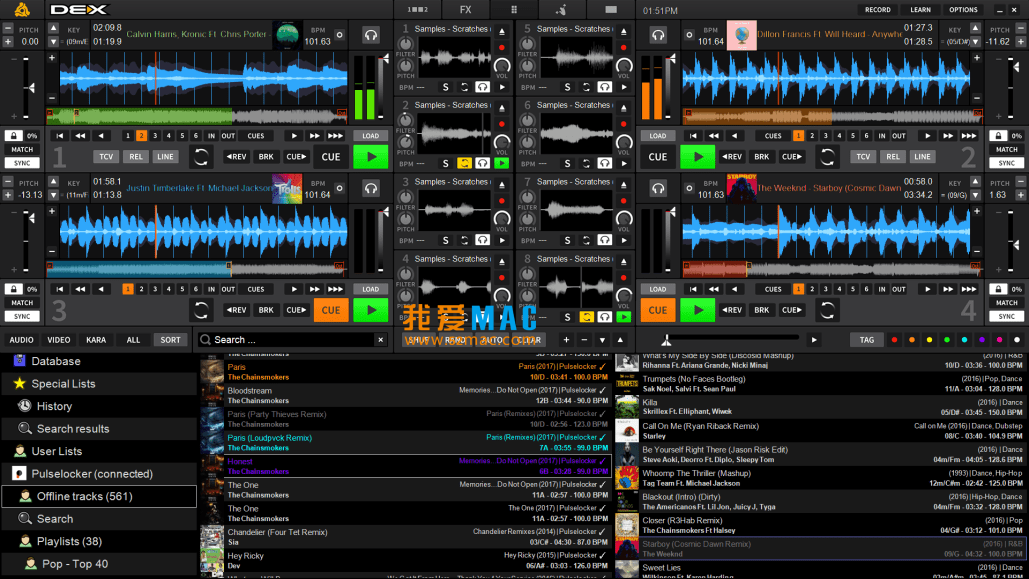
Task: Open SORT options in browser
Action: 170,340
